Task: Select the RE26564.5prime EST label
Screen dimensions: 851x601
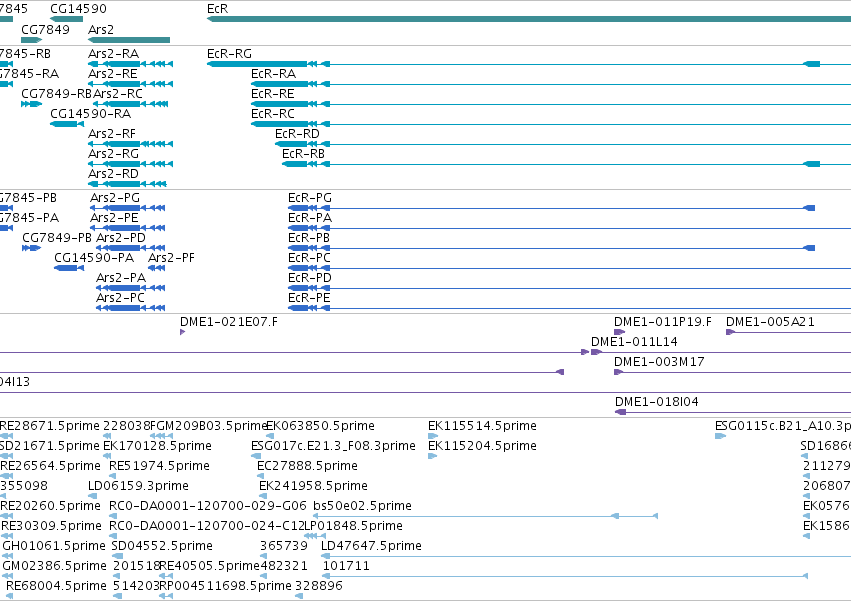Action: (x=50, y=467)
